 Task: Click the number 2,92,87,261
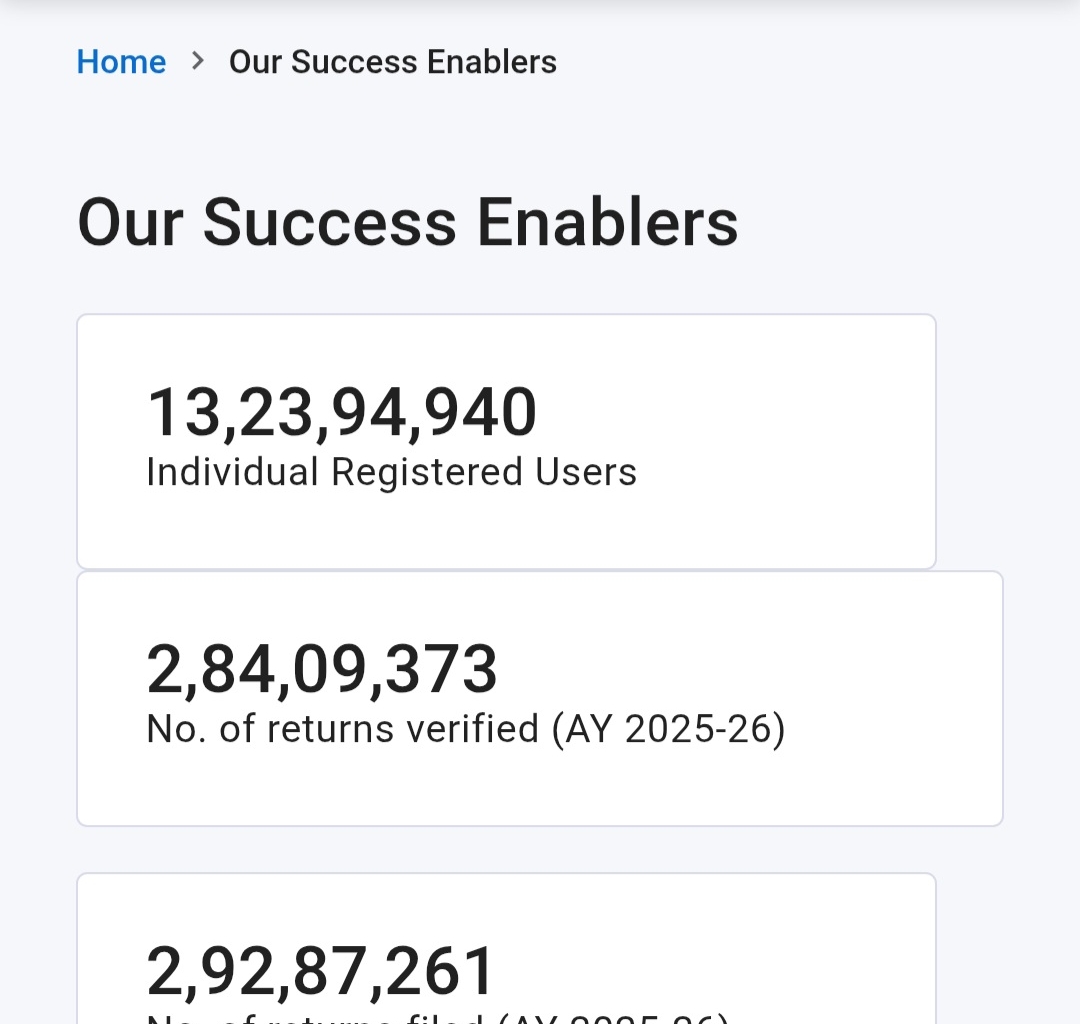point(321,967)
